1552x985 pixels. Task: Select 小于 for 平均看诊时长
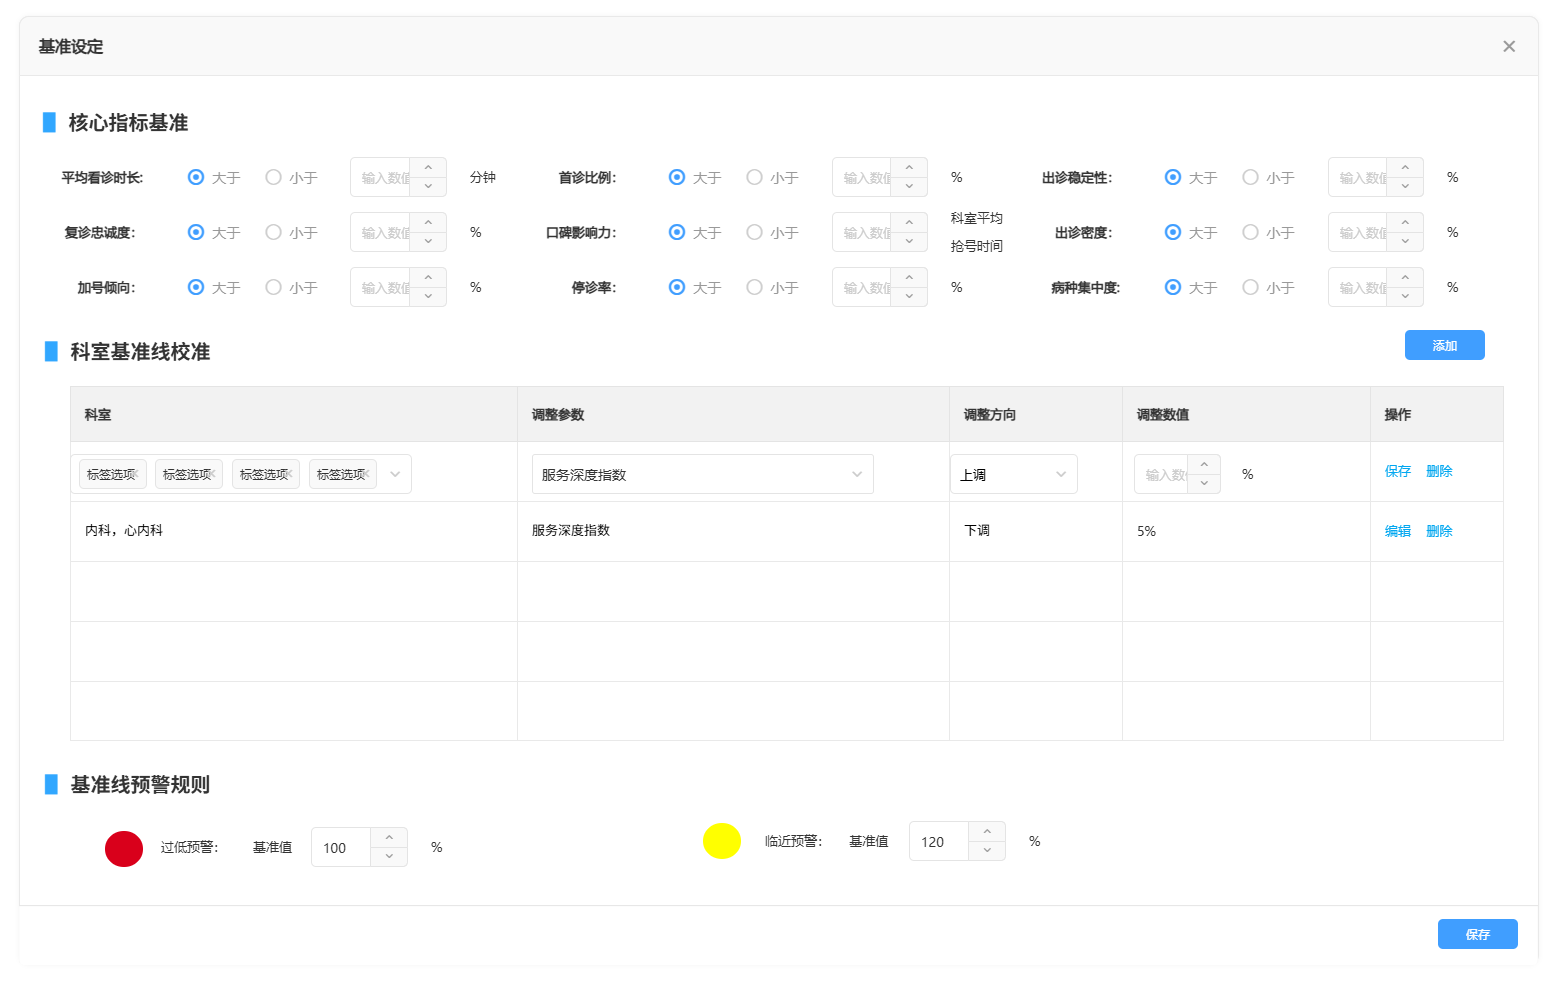coord(273,177)
